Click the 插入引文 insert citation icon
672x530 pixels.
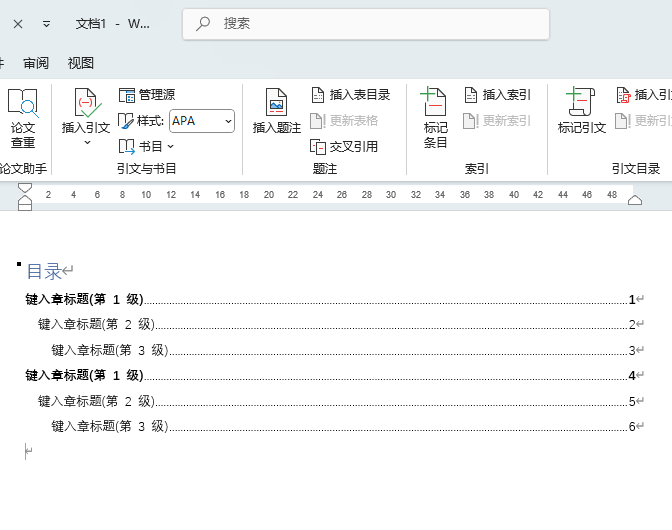click(x=87, y=103)
